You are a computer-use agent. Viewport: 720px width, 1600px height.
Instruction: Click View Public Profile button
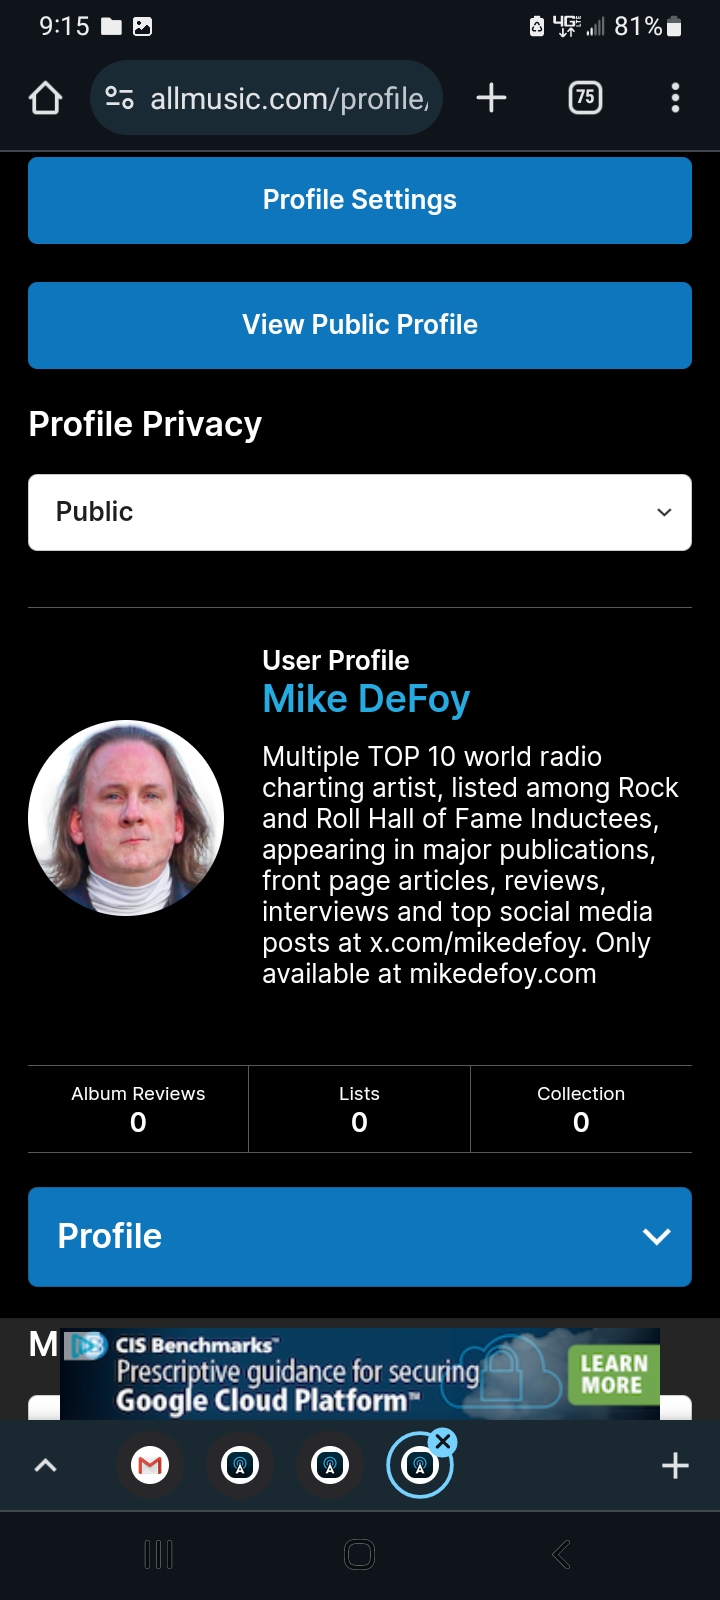[x=360, y=325]
